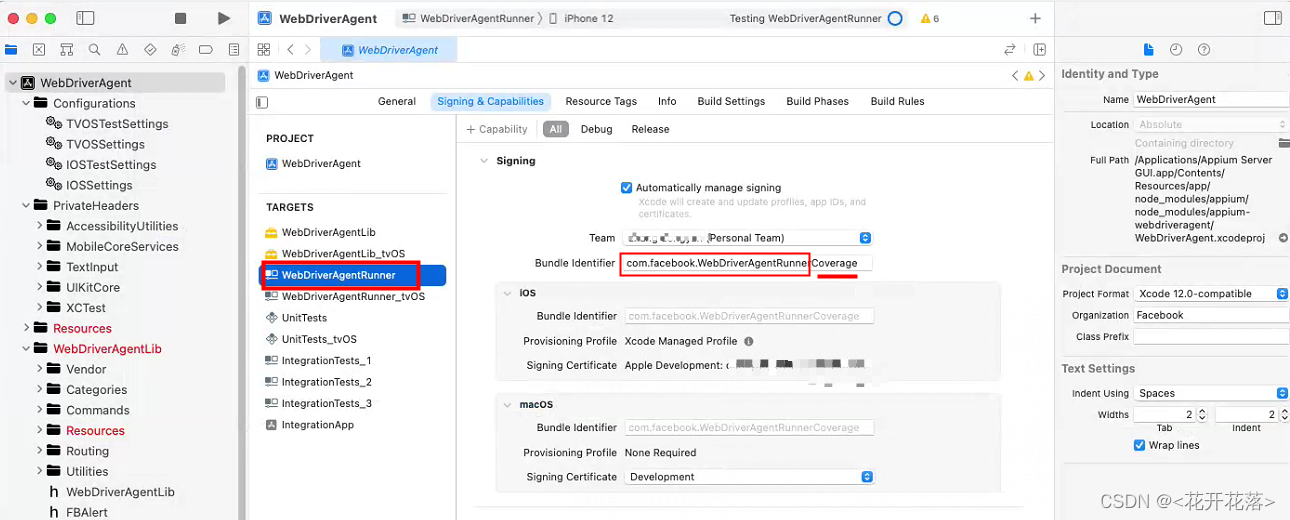Show the History inspector
The height and width of the screenshot is (520, 1290).
(x=1176, y=49)
